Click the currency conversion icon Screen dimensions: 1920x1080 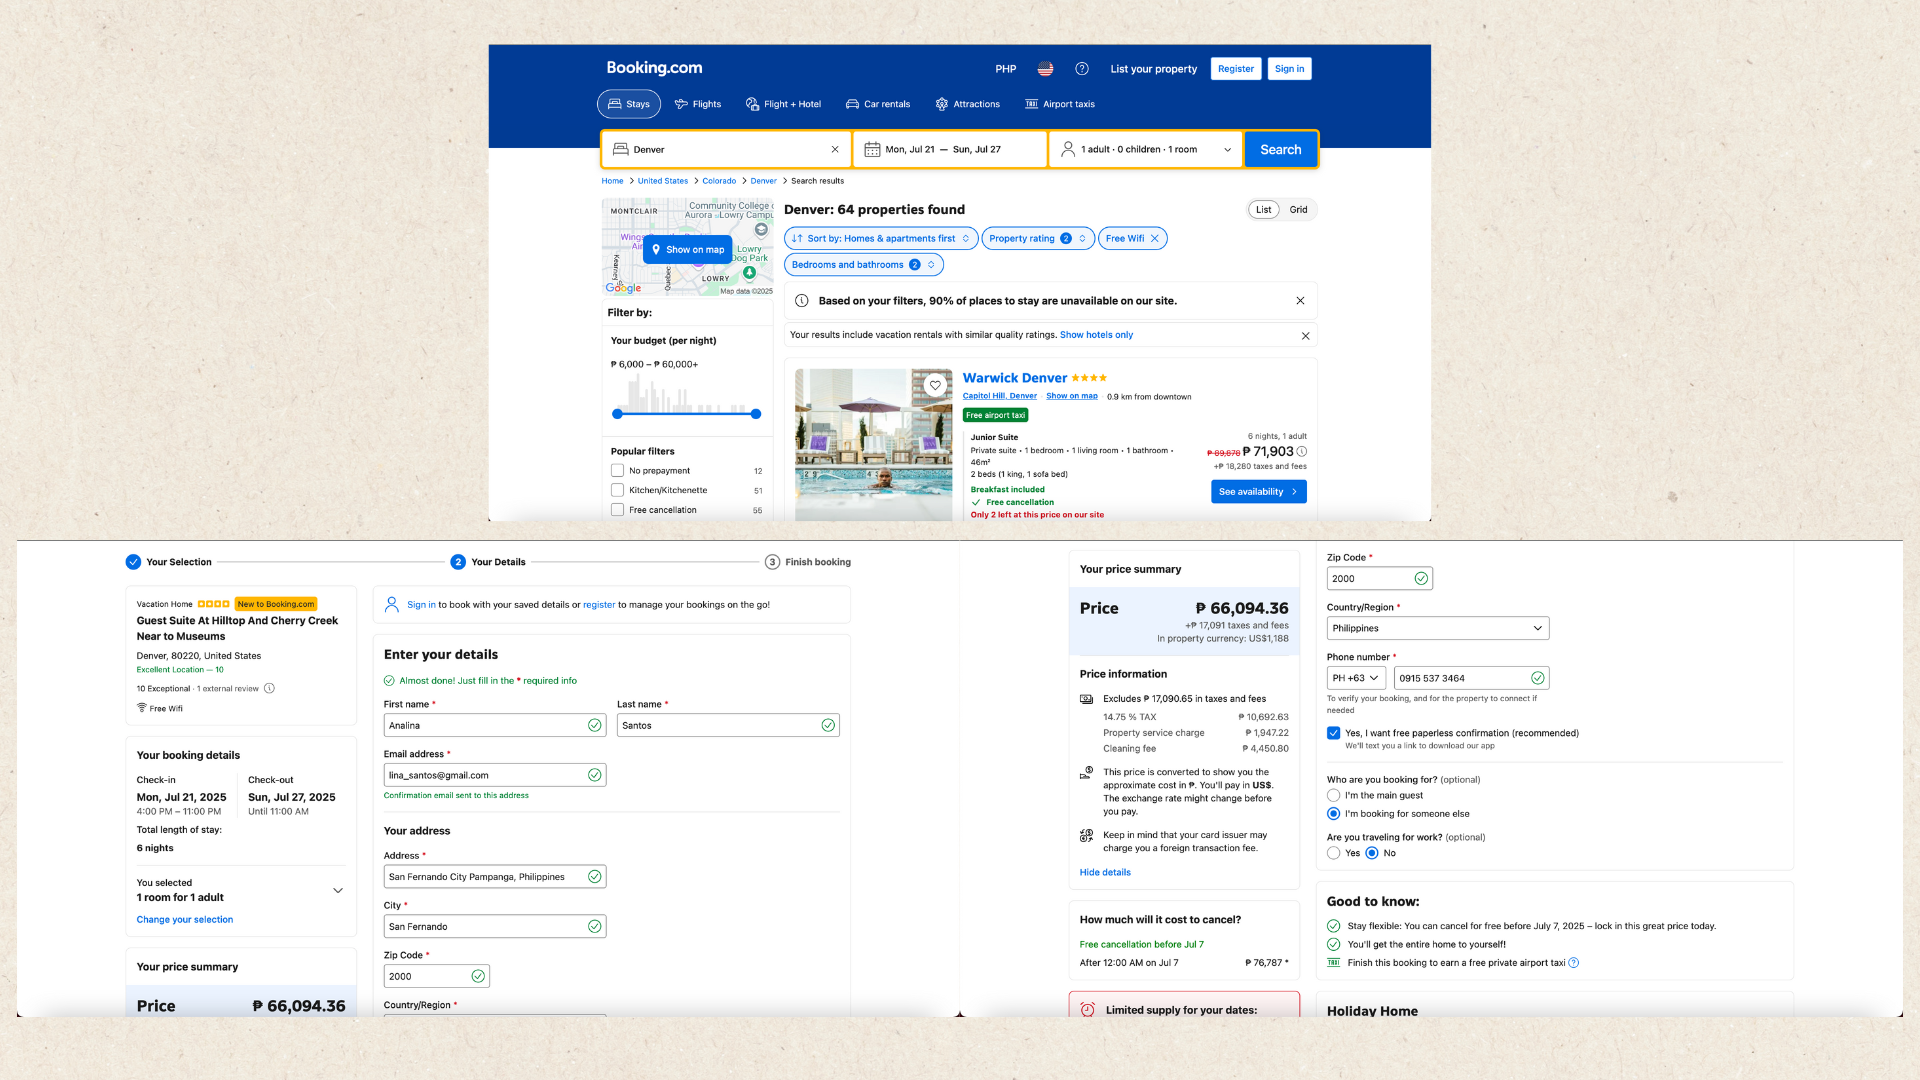pos(1086,773)
